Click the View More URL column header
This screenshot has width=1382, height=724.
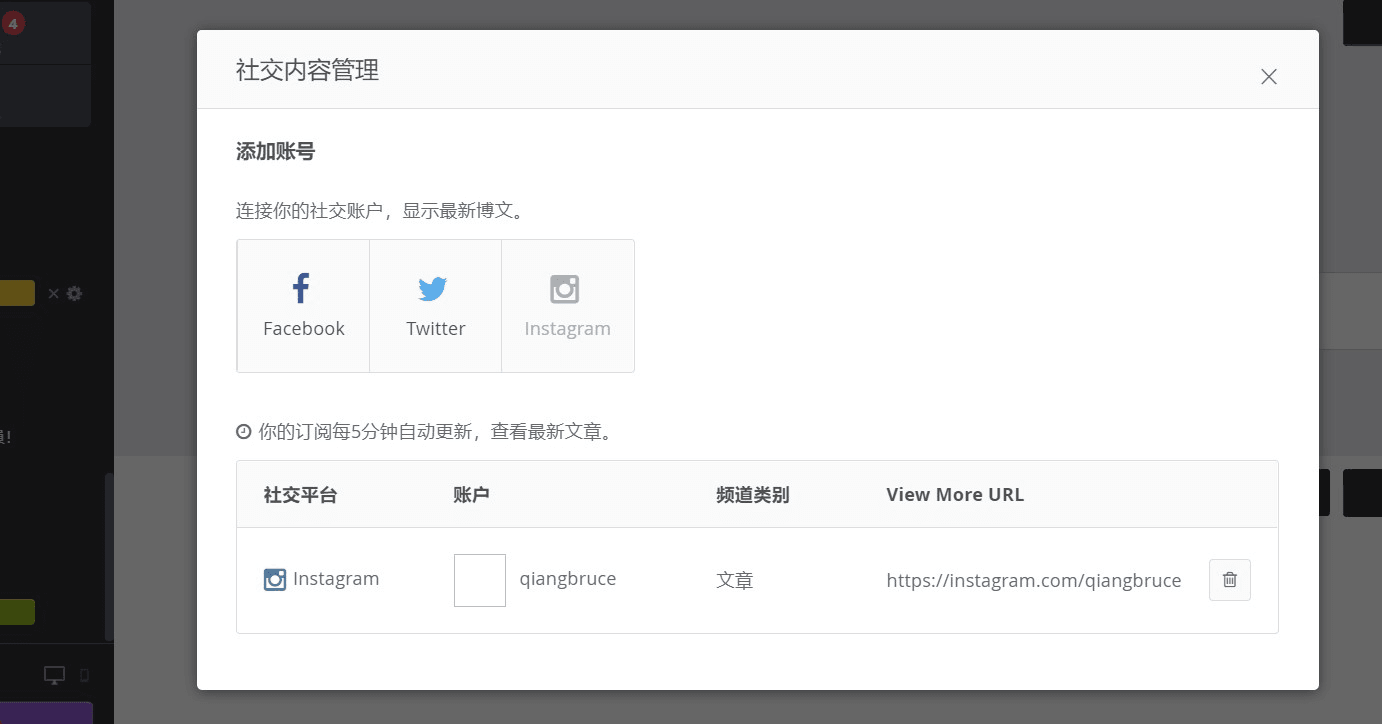(x=954, y=493)
